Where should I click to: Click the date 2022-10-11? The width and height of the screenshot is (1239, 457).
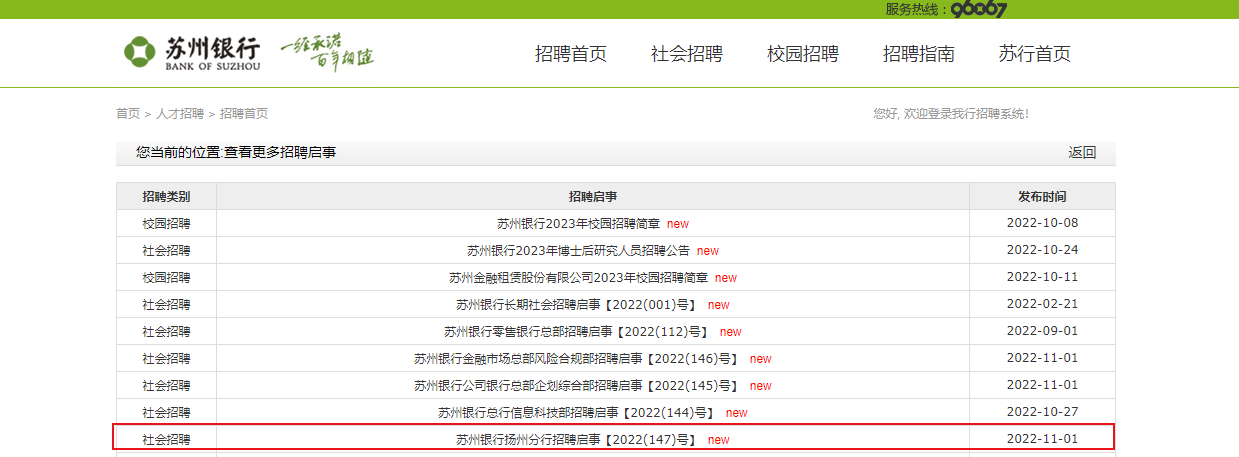(1042, 277)
